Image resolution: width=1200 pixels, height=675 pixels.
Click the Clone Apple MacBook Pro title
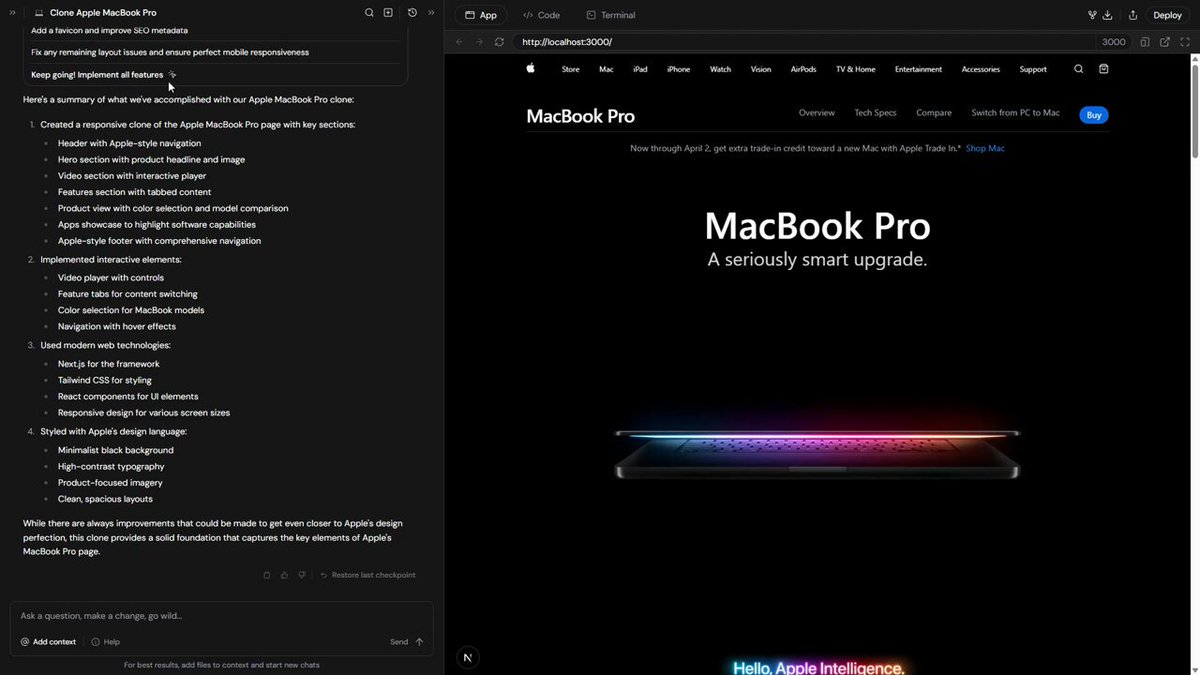(103, 13)
